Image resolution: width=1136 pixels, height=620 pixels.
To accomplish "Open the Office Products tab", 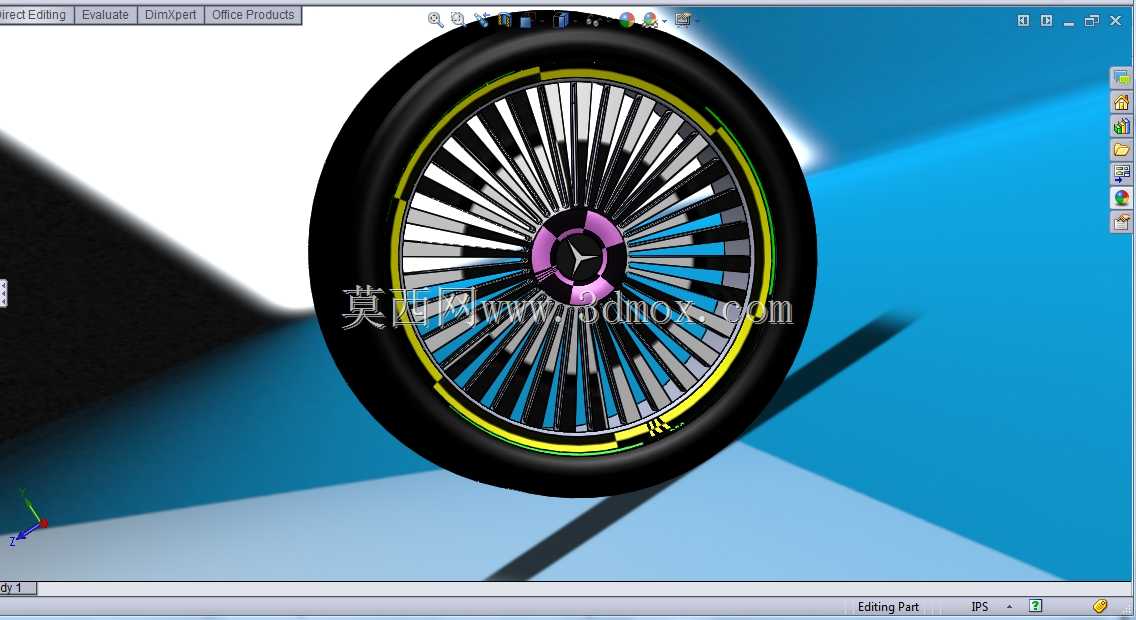I will point(253,14).
